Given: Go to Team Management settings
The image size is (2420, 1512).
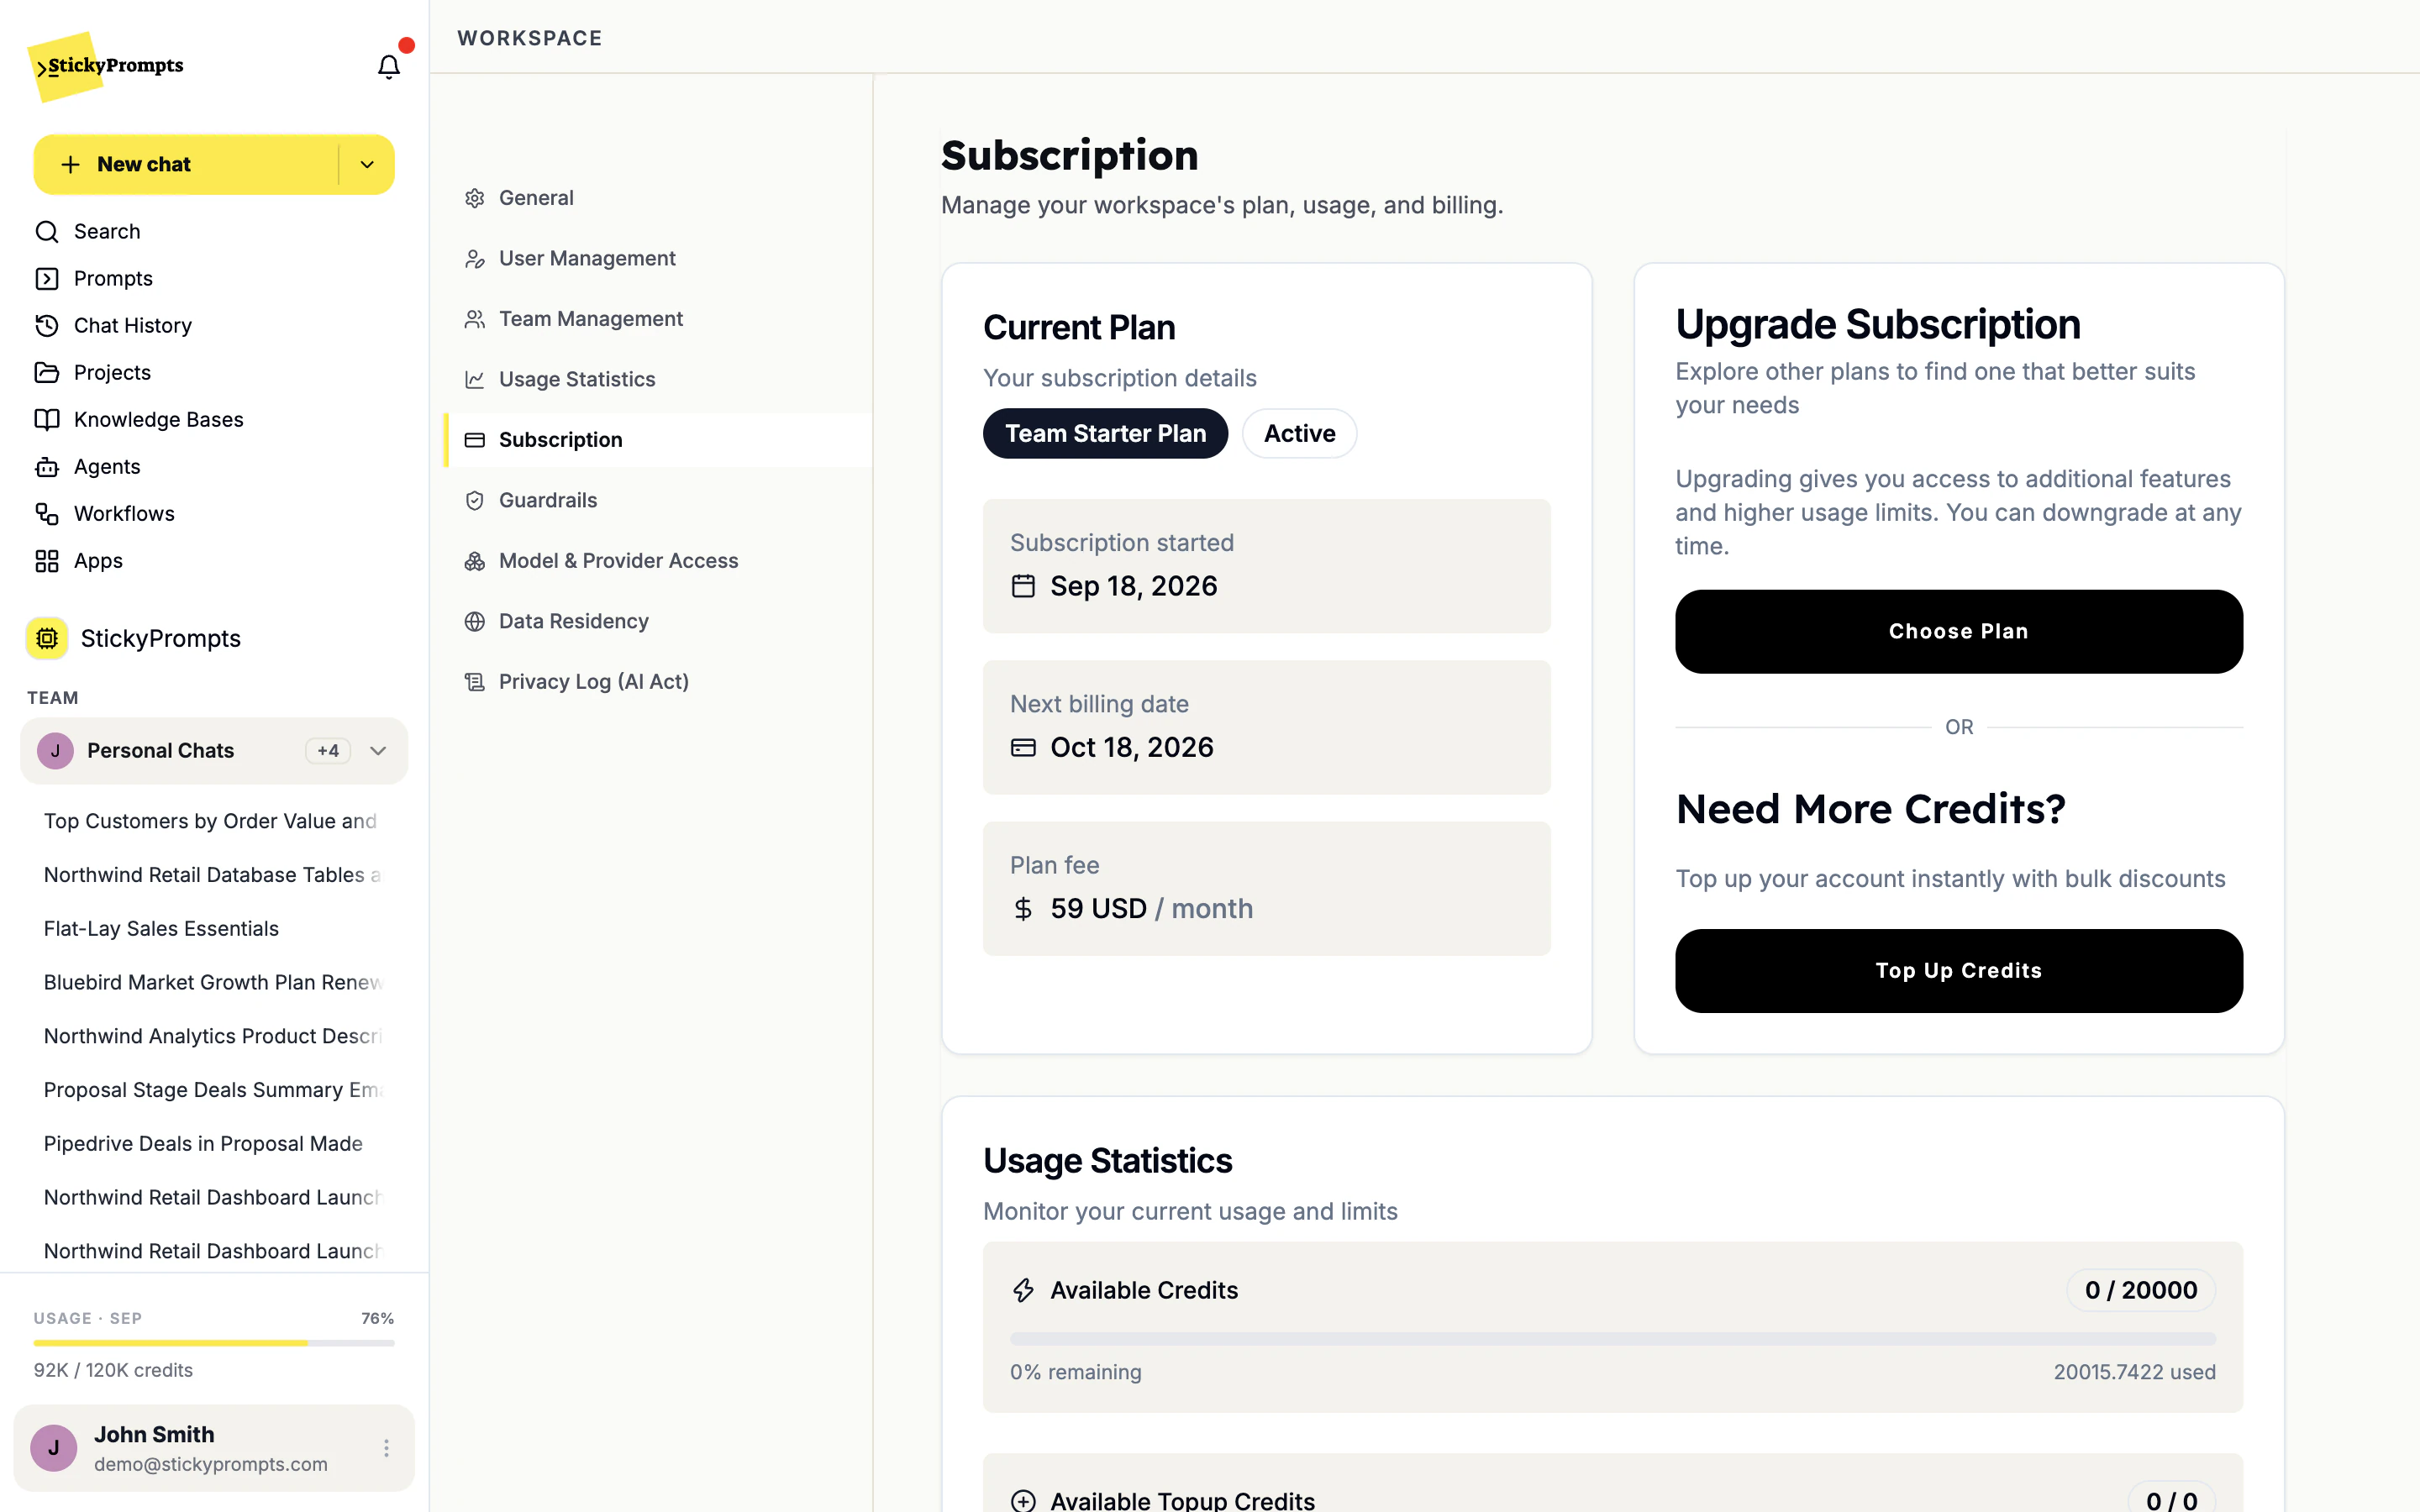Looking at the screenshot, I should coord(657,319).
